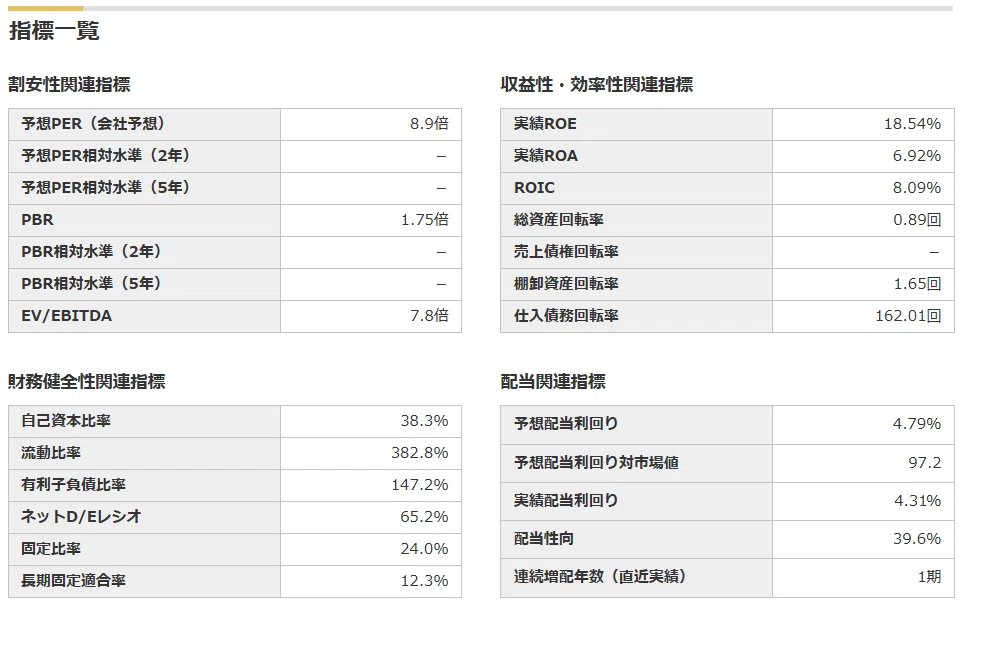Viewport: 993px width, 670px height.
Task: Click the 棚卸資産回転率 row label
Action: pyautogui.click(x=566, y=284)
